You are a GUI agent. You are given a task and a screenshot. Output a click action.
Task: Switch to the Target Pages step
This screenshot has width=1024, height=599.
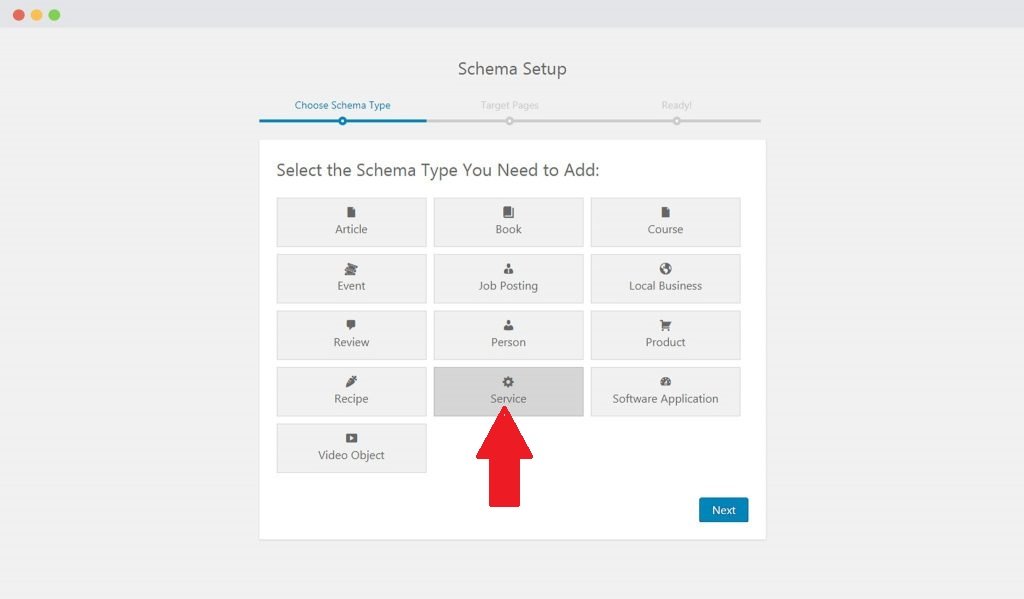click(x=510, y=105)
